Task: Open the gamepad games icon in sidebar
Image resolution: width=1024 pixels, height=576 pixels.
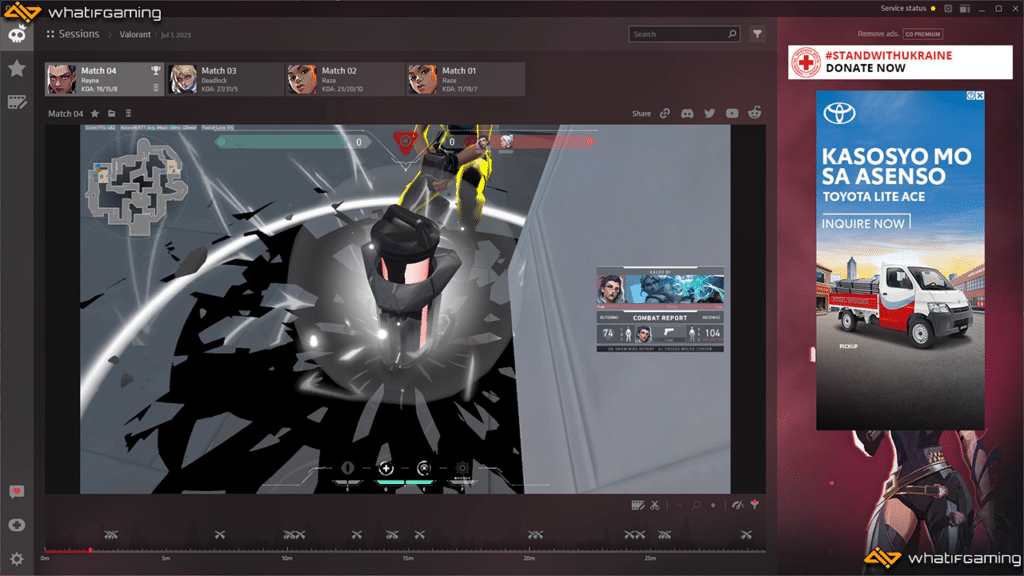Action: click(17, 525)
